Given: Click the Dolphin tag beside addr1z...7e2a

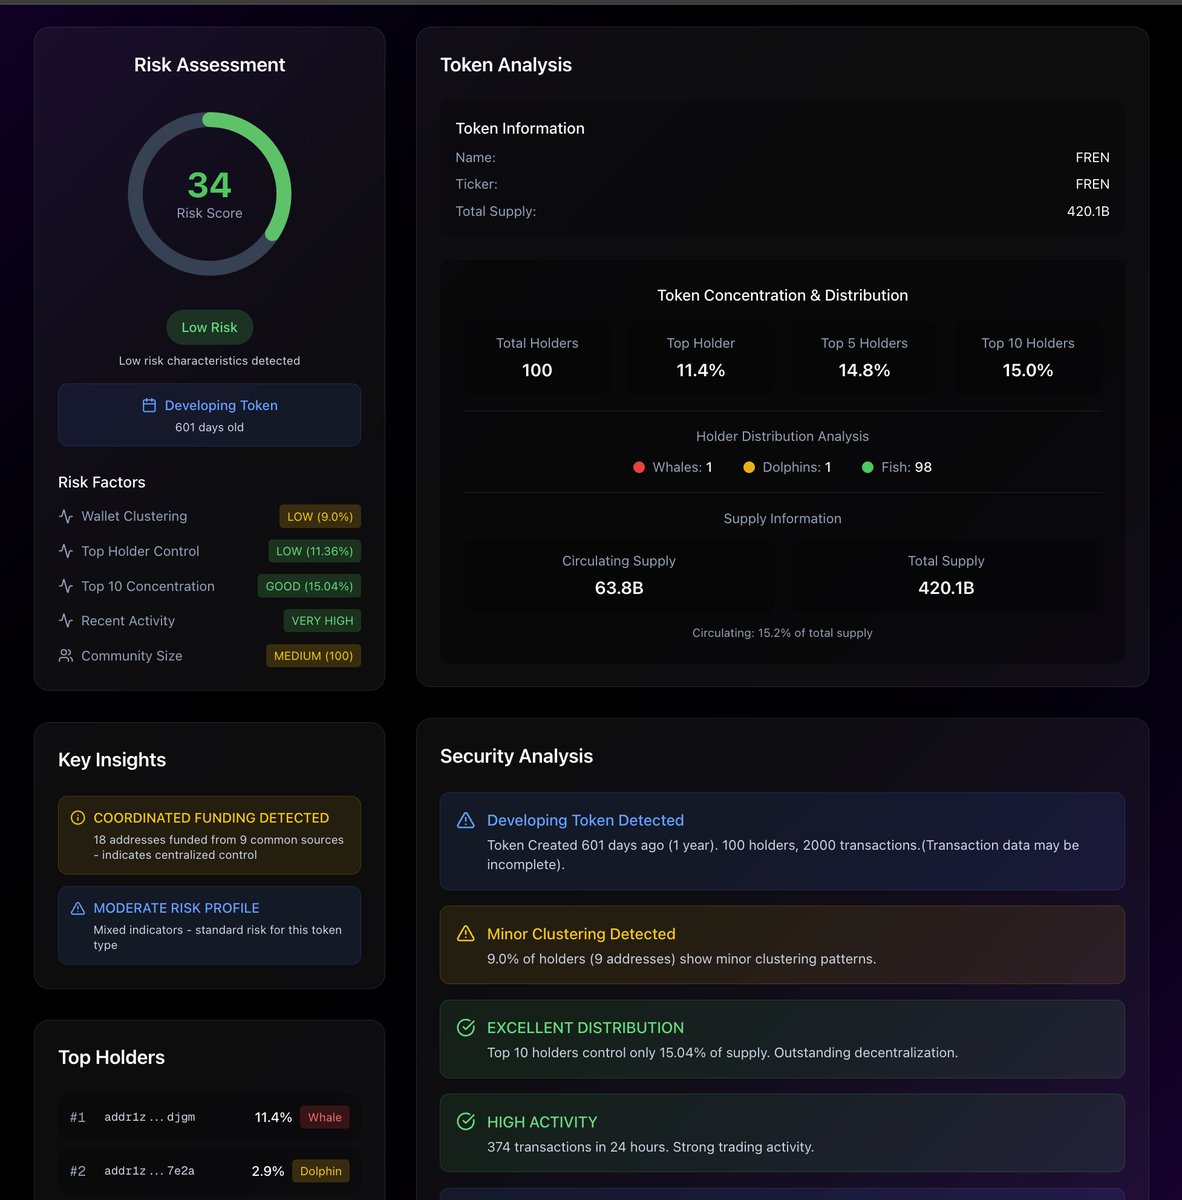Looking at the screenshot, I should click(x=320, y=1170).
